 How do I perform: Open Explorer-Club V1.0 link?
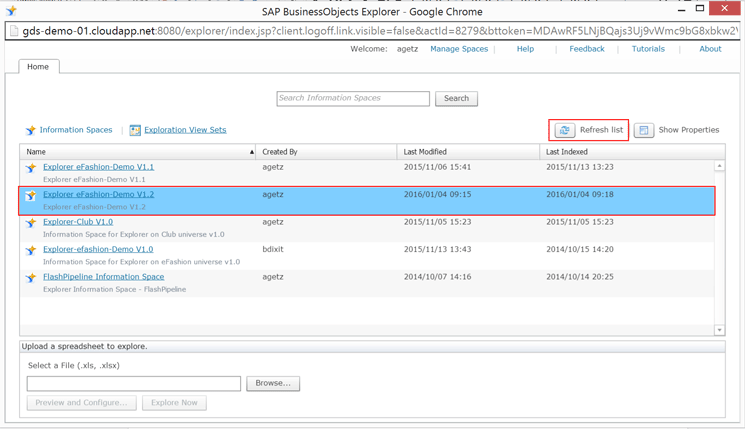(x=78, y=222)
